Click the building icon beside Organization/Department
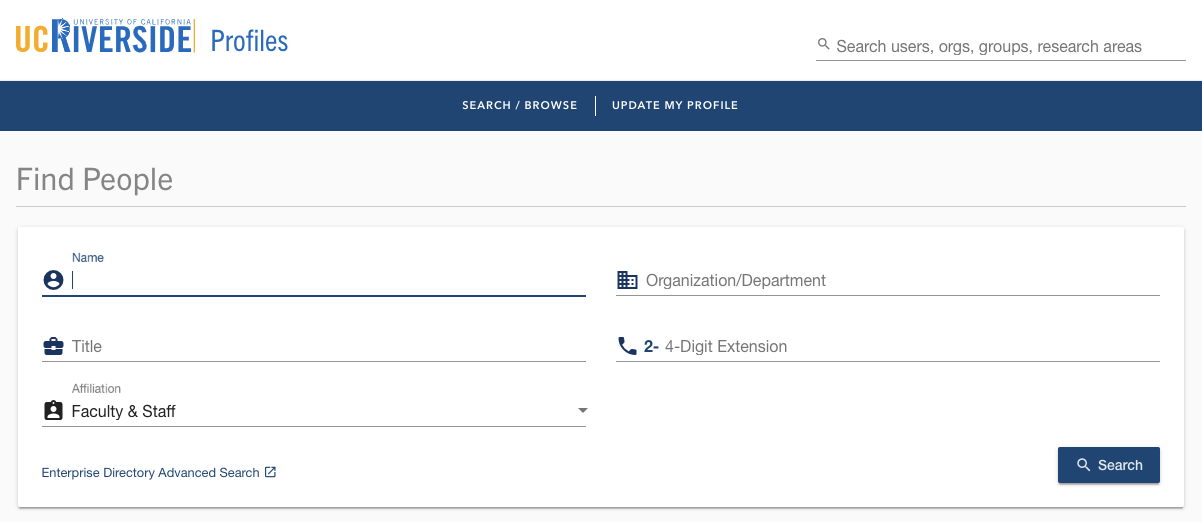Viewport: 1202px width, 522px height. click(x=627, y=281)
